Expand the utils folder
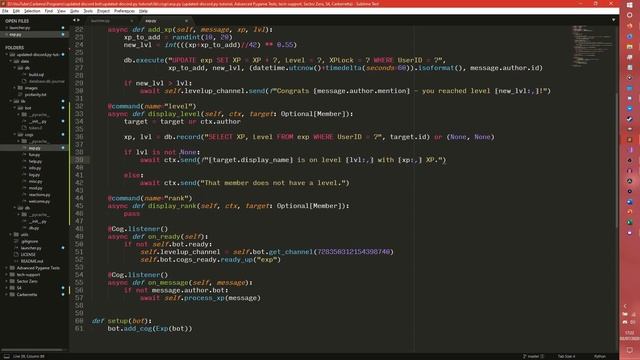This screenshot has height=360, width=640. [11, 235]
